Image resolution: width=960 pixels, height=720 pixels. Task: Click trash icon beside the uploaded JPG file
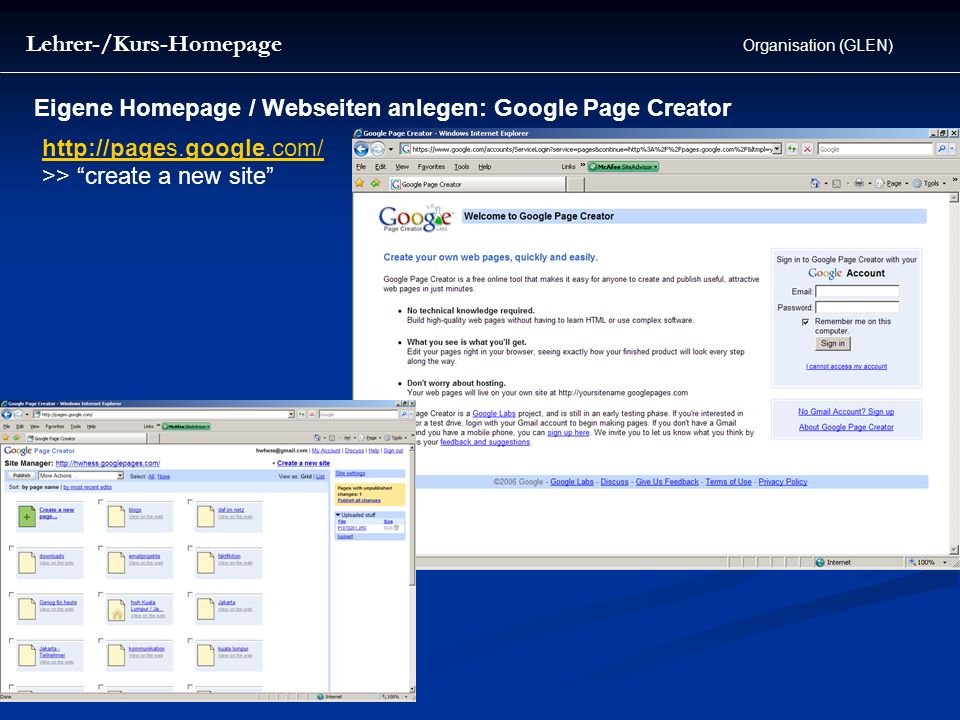(x=396, y=528)
